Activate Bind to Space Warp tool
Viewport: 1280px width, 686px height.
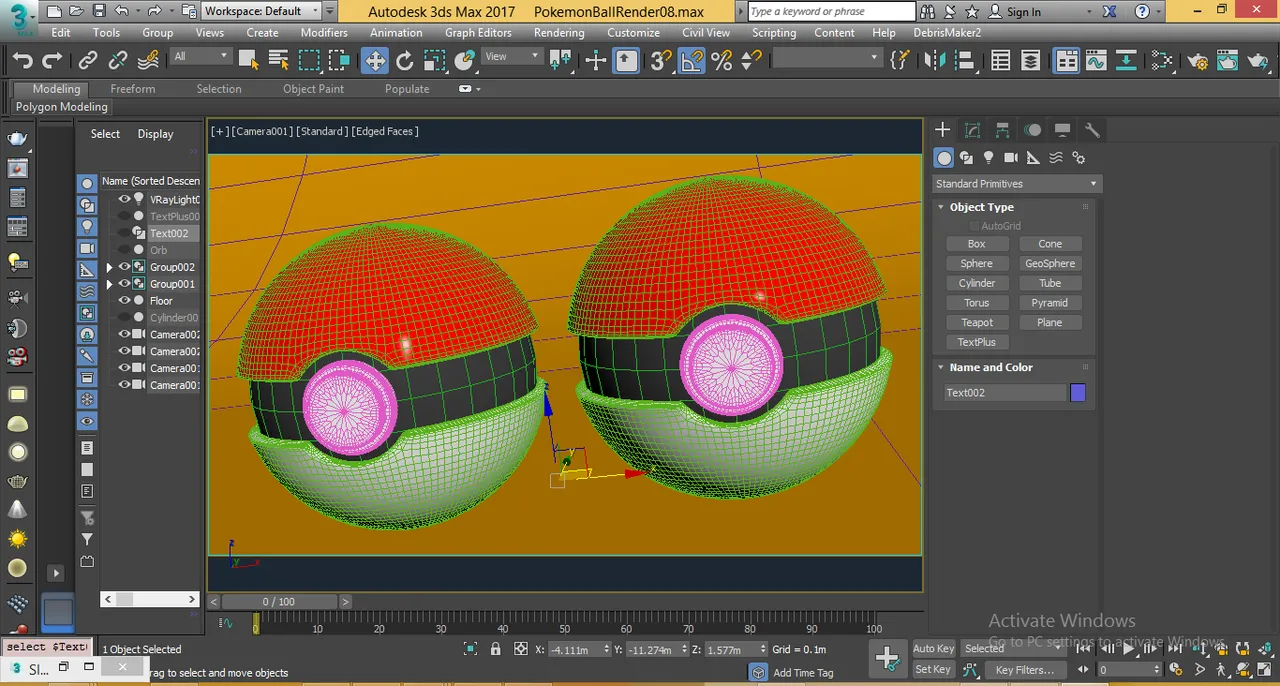(x=148, y=61)
